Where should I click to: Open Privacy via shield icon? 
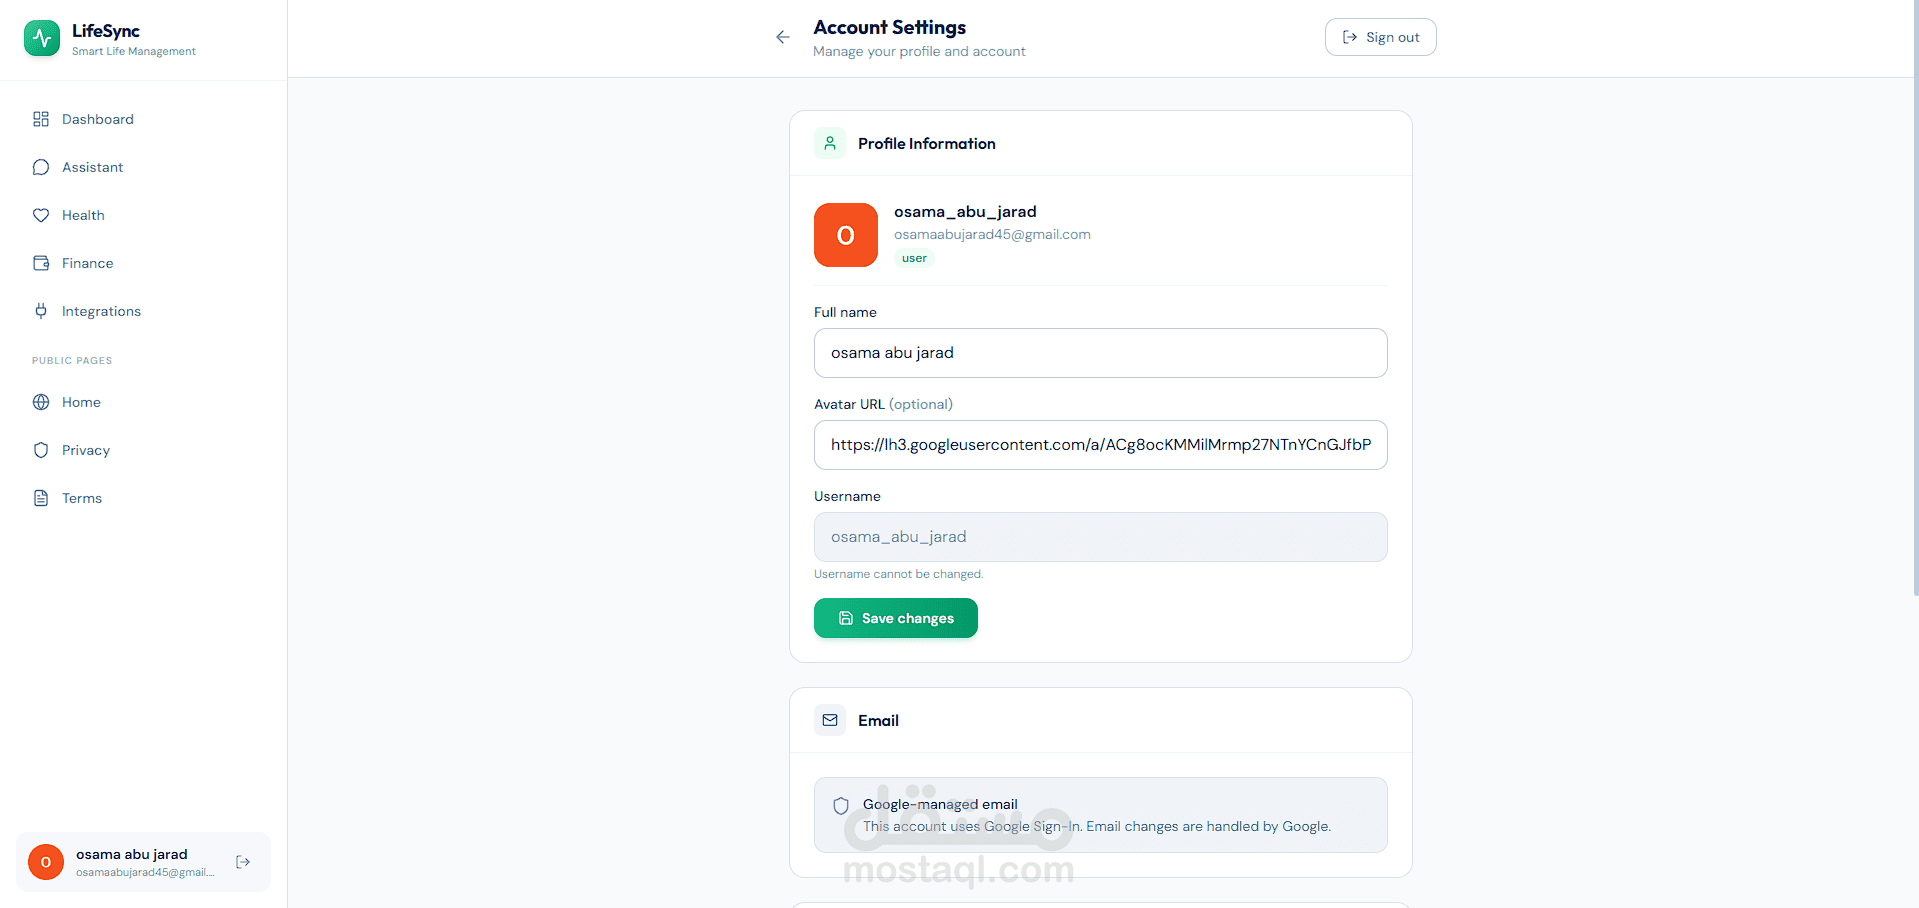tap(41, 450)
